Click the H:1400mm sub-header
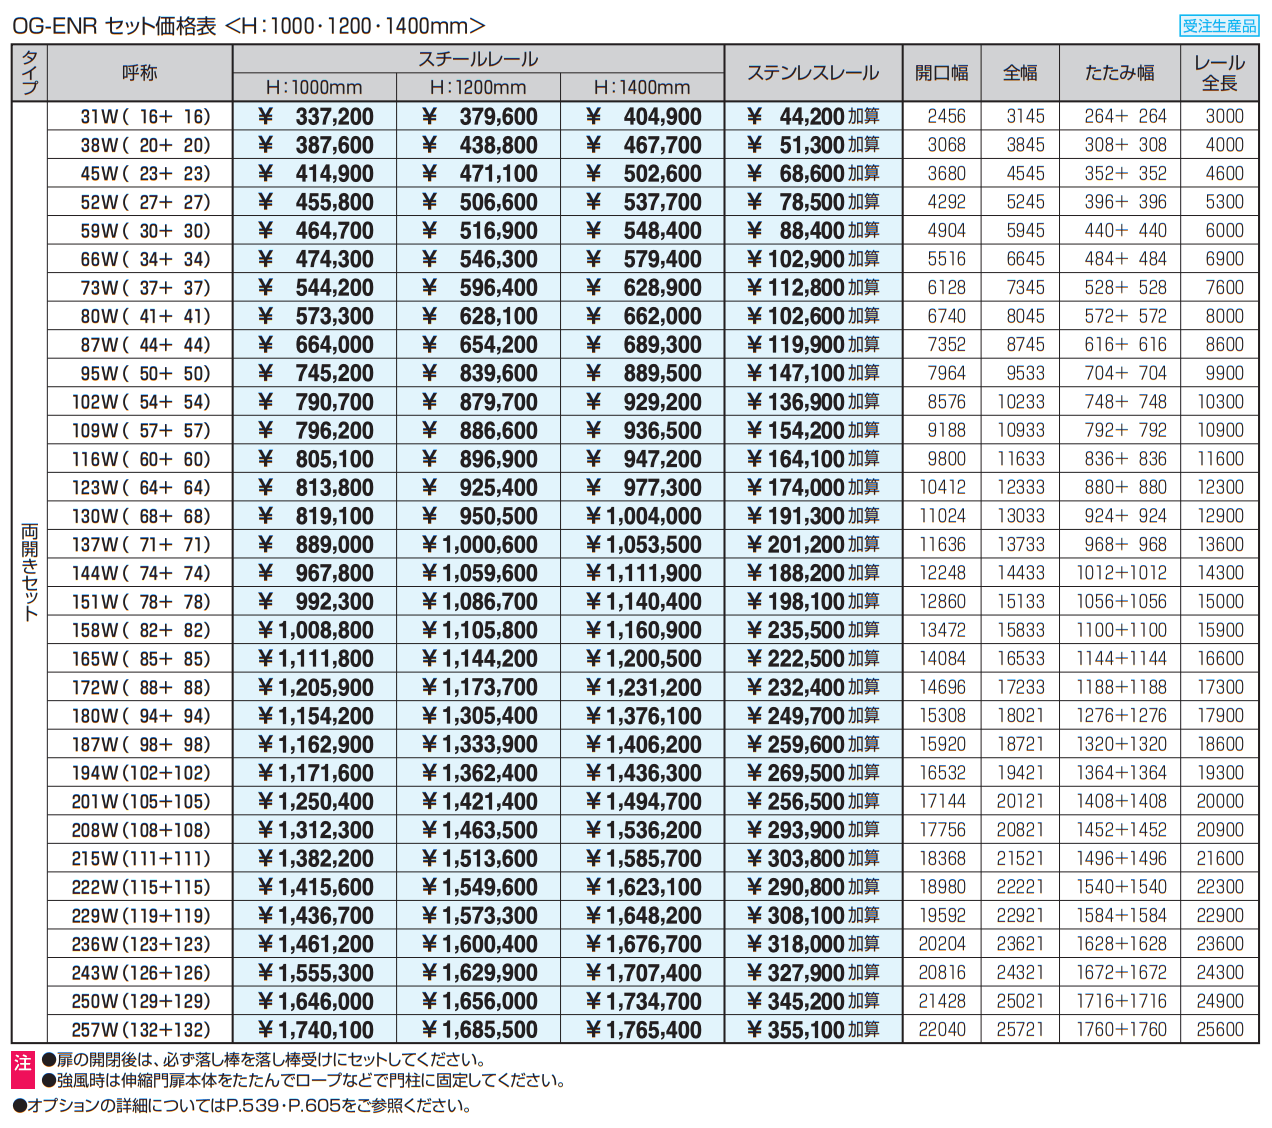This screenshot has width=1272, height=1128. (x=642, y=88)
